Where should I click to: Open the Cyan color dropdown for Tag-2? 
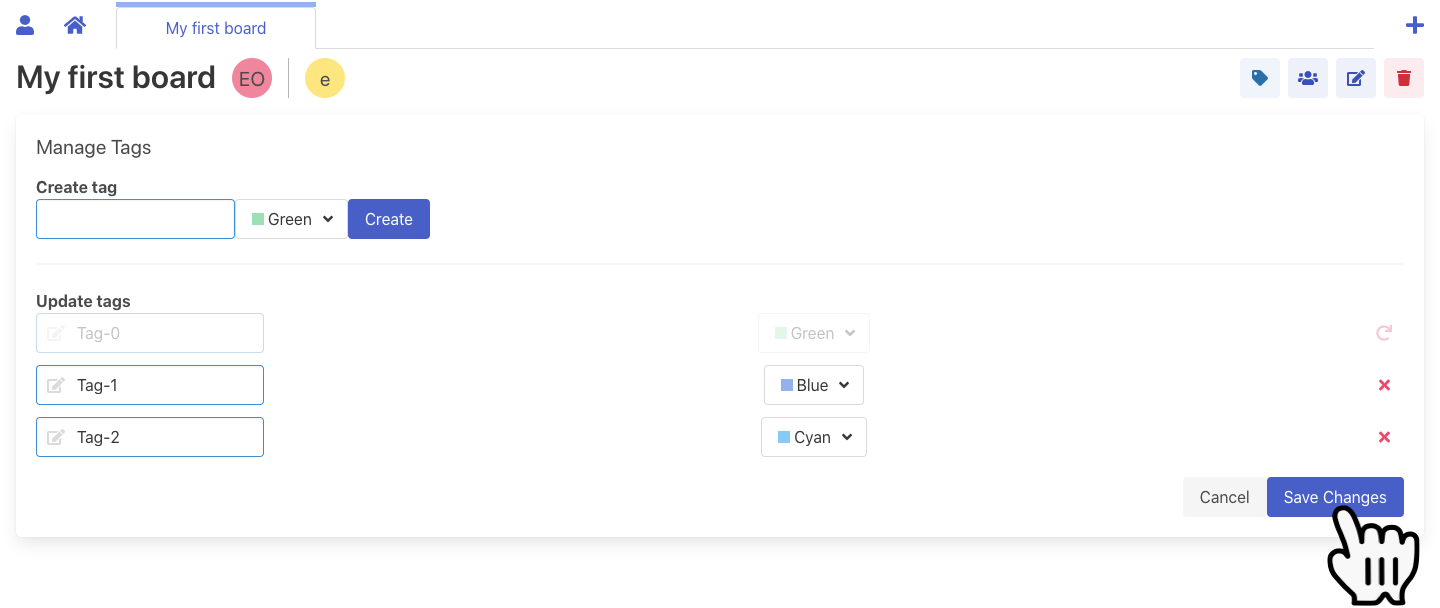click(x=814, y=437)
